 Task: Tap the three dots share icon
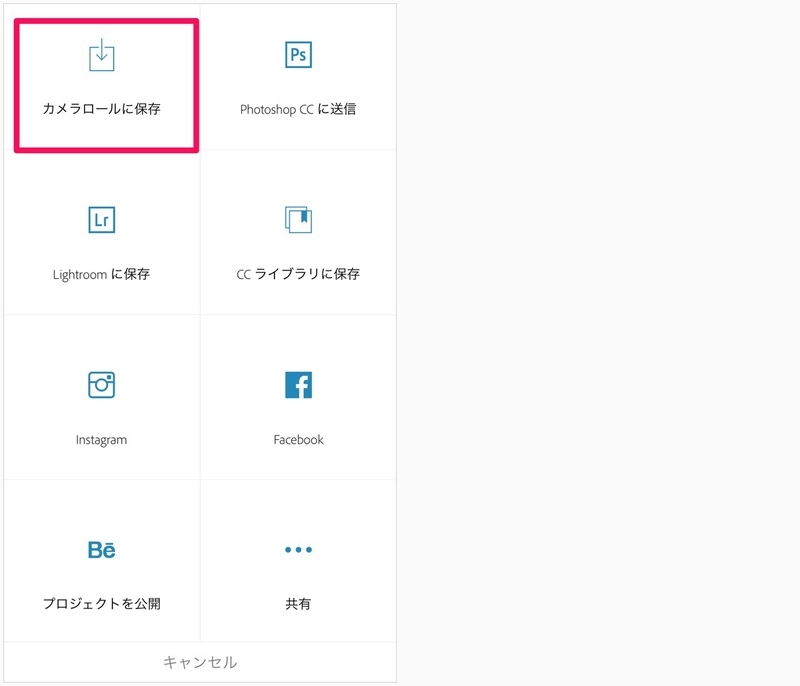pyautogui.click(x=298, y=549)
